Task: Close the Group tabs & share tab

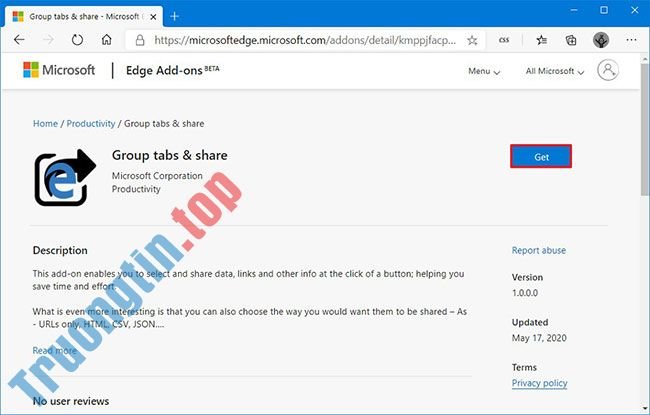Action: (x=153, y=17)
